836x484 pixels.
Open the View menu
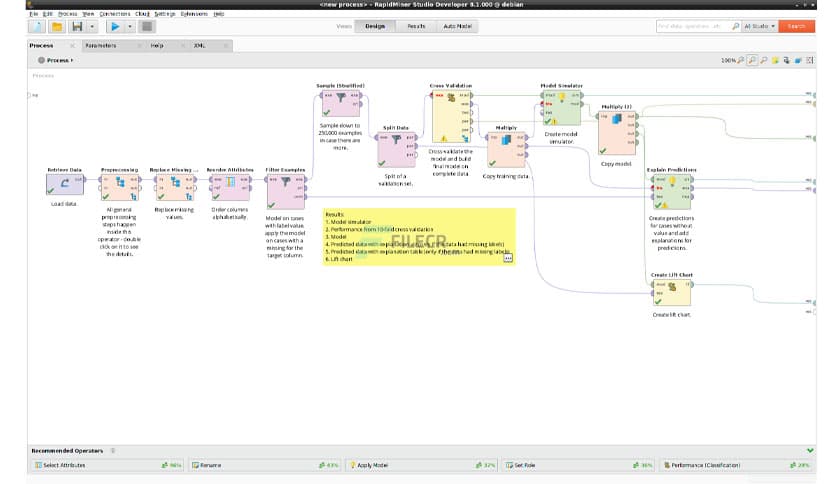click(88, 14)
